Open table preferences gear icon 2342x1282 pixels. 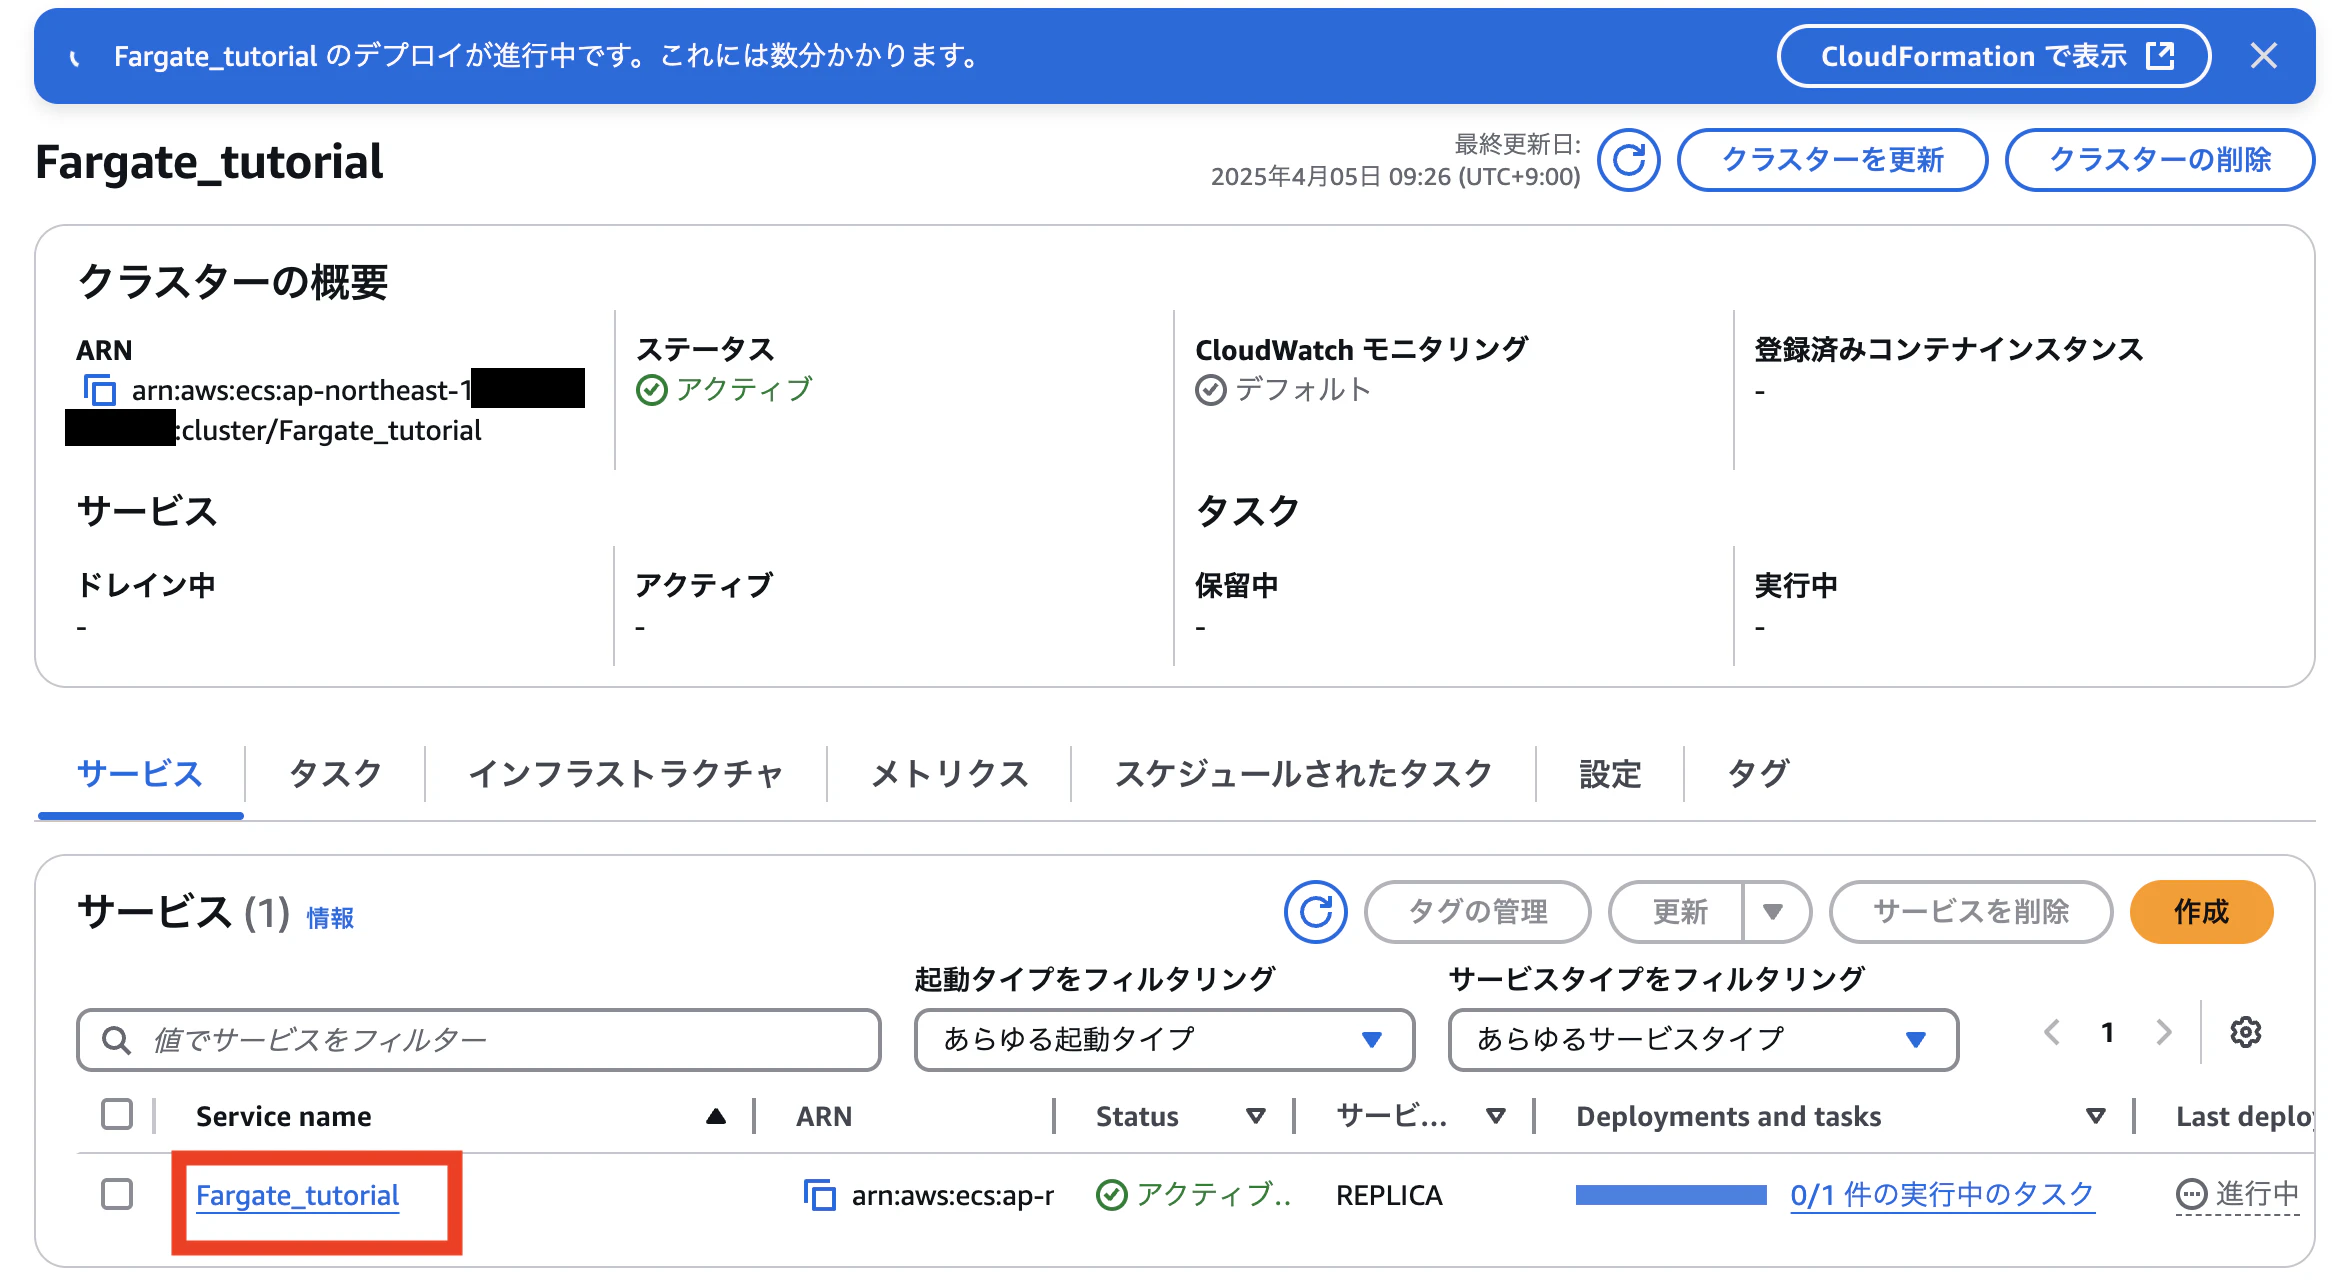2246,1032
